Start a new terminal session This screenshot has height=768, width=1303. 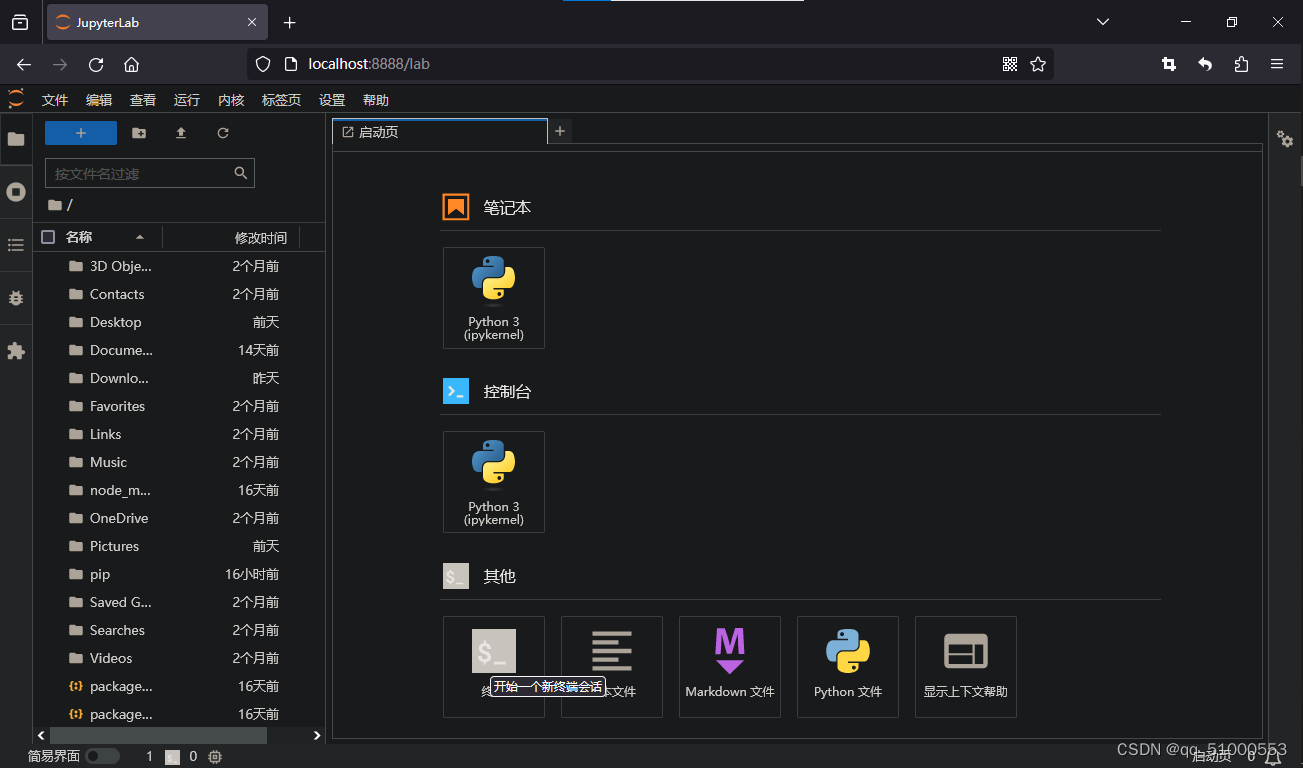tap(494, 667)
